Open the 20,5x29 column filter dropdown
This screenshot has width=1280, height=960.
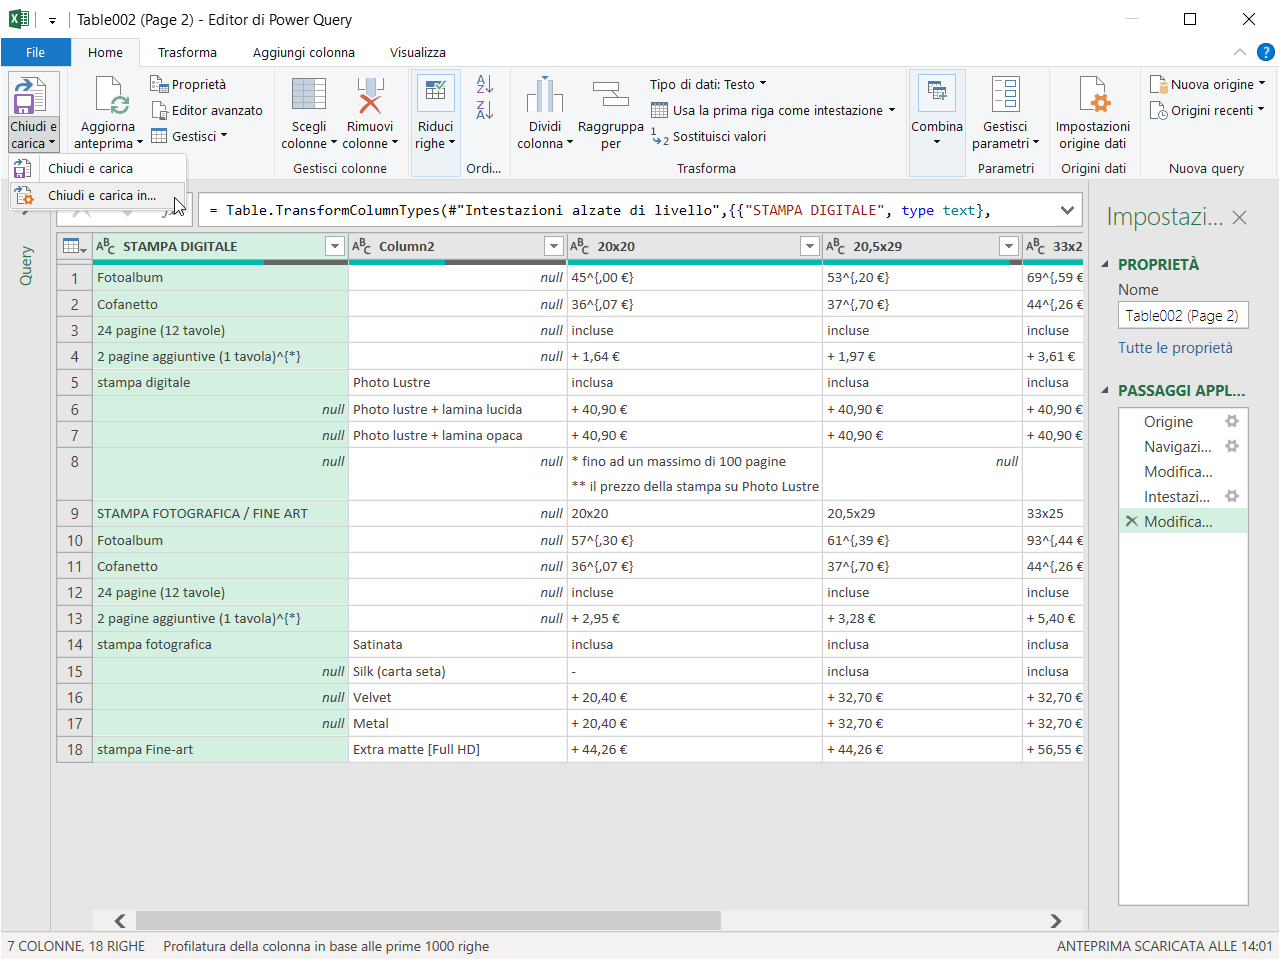(x=1009, y=246)
